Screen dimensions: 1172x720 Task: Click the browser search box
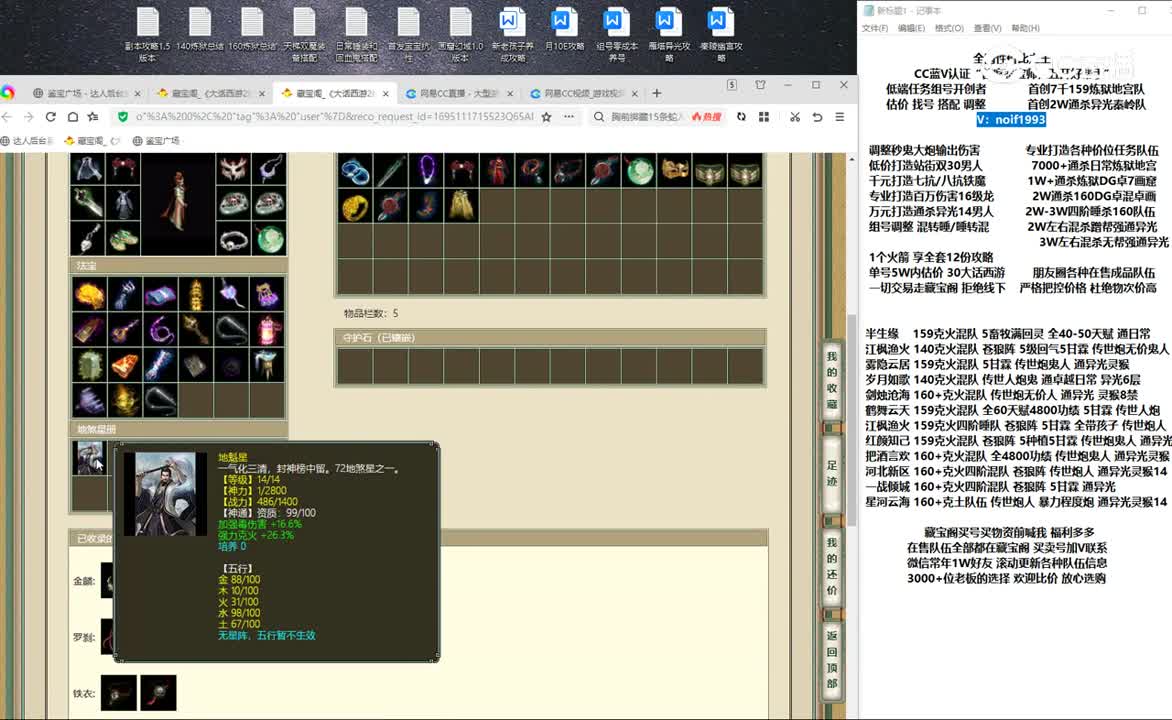pyautogui.click(x=647, y=117)
